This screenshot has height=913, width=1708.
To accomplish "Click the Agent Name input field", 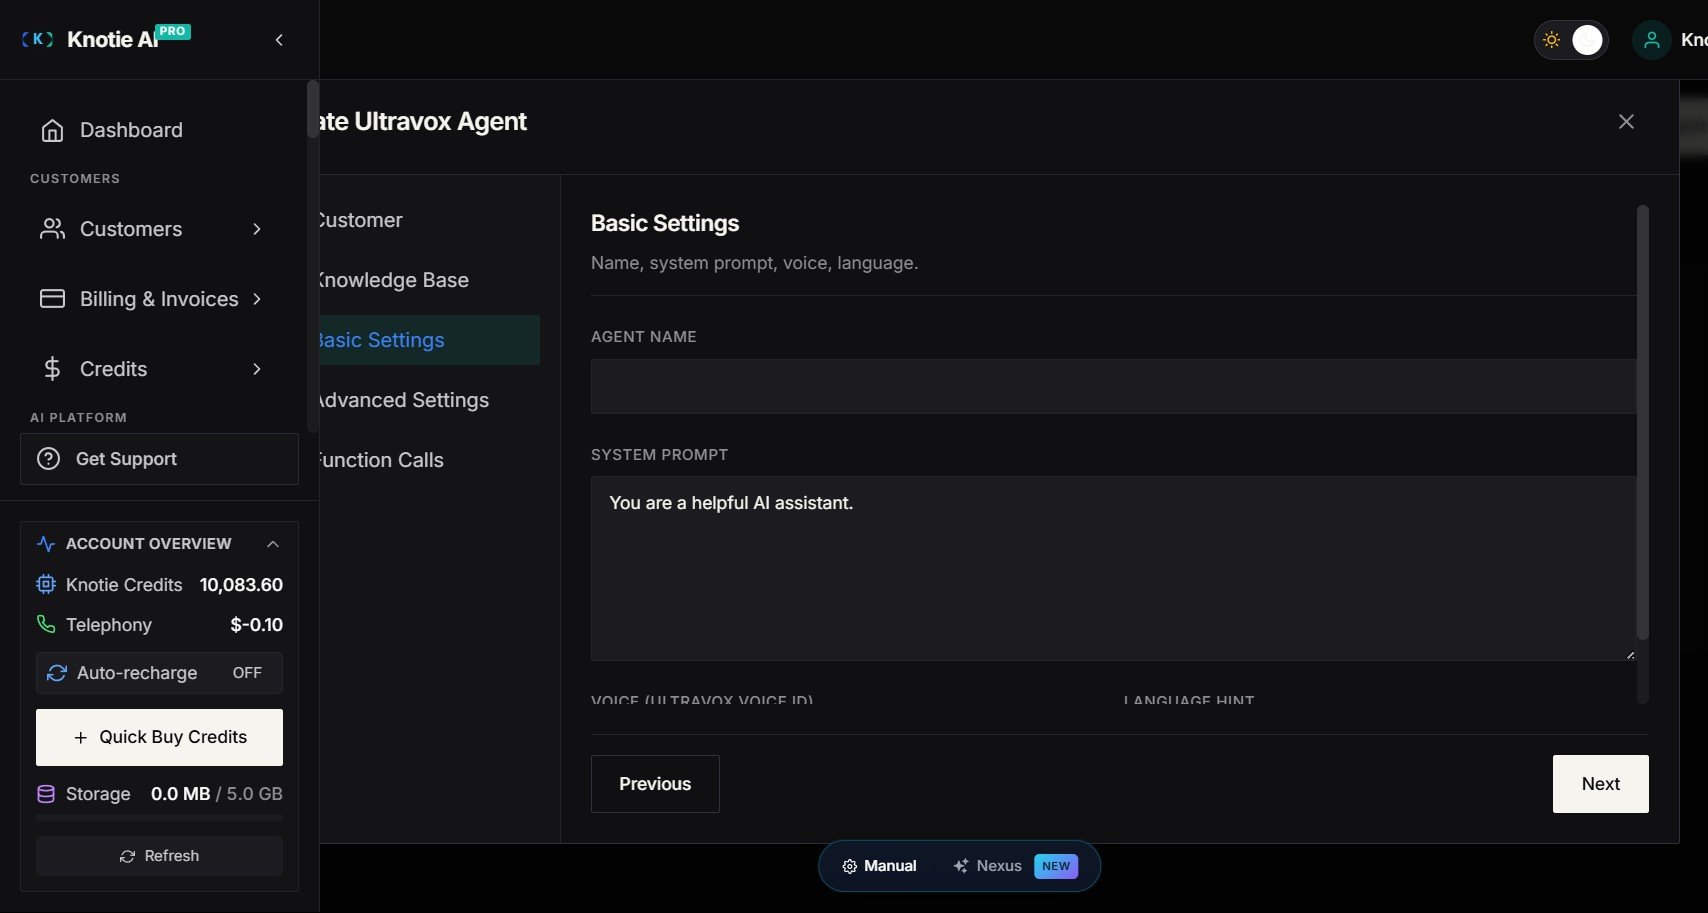I will pos(1113,387).
